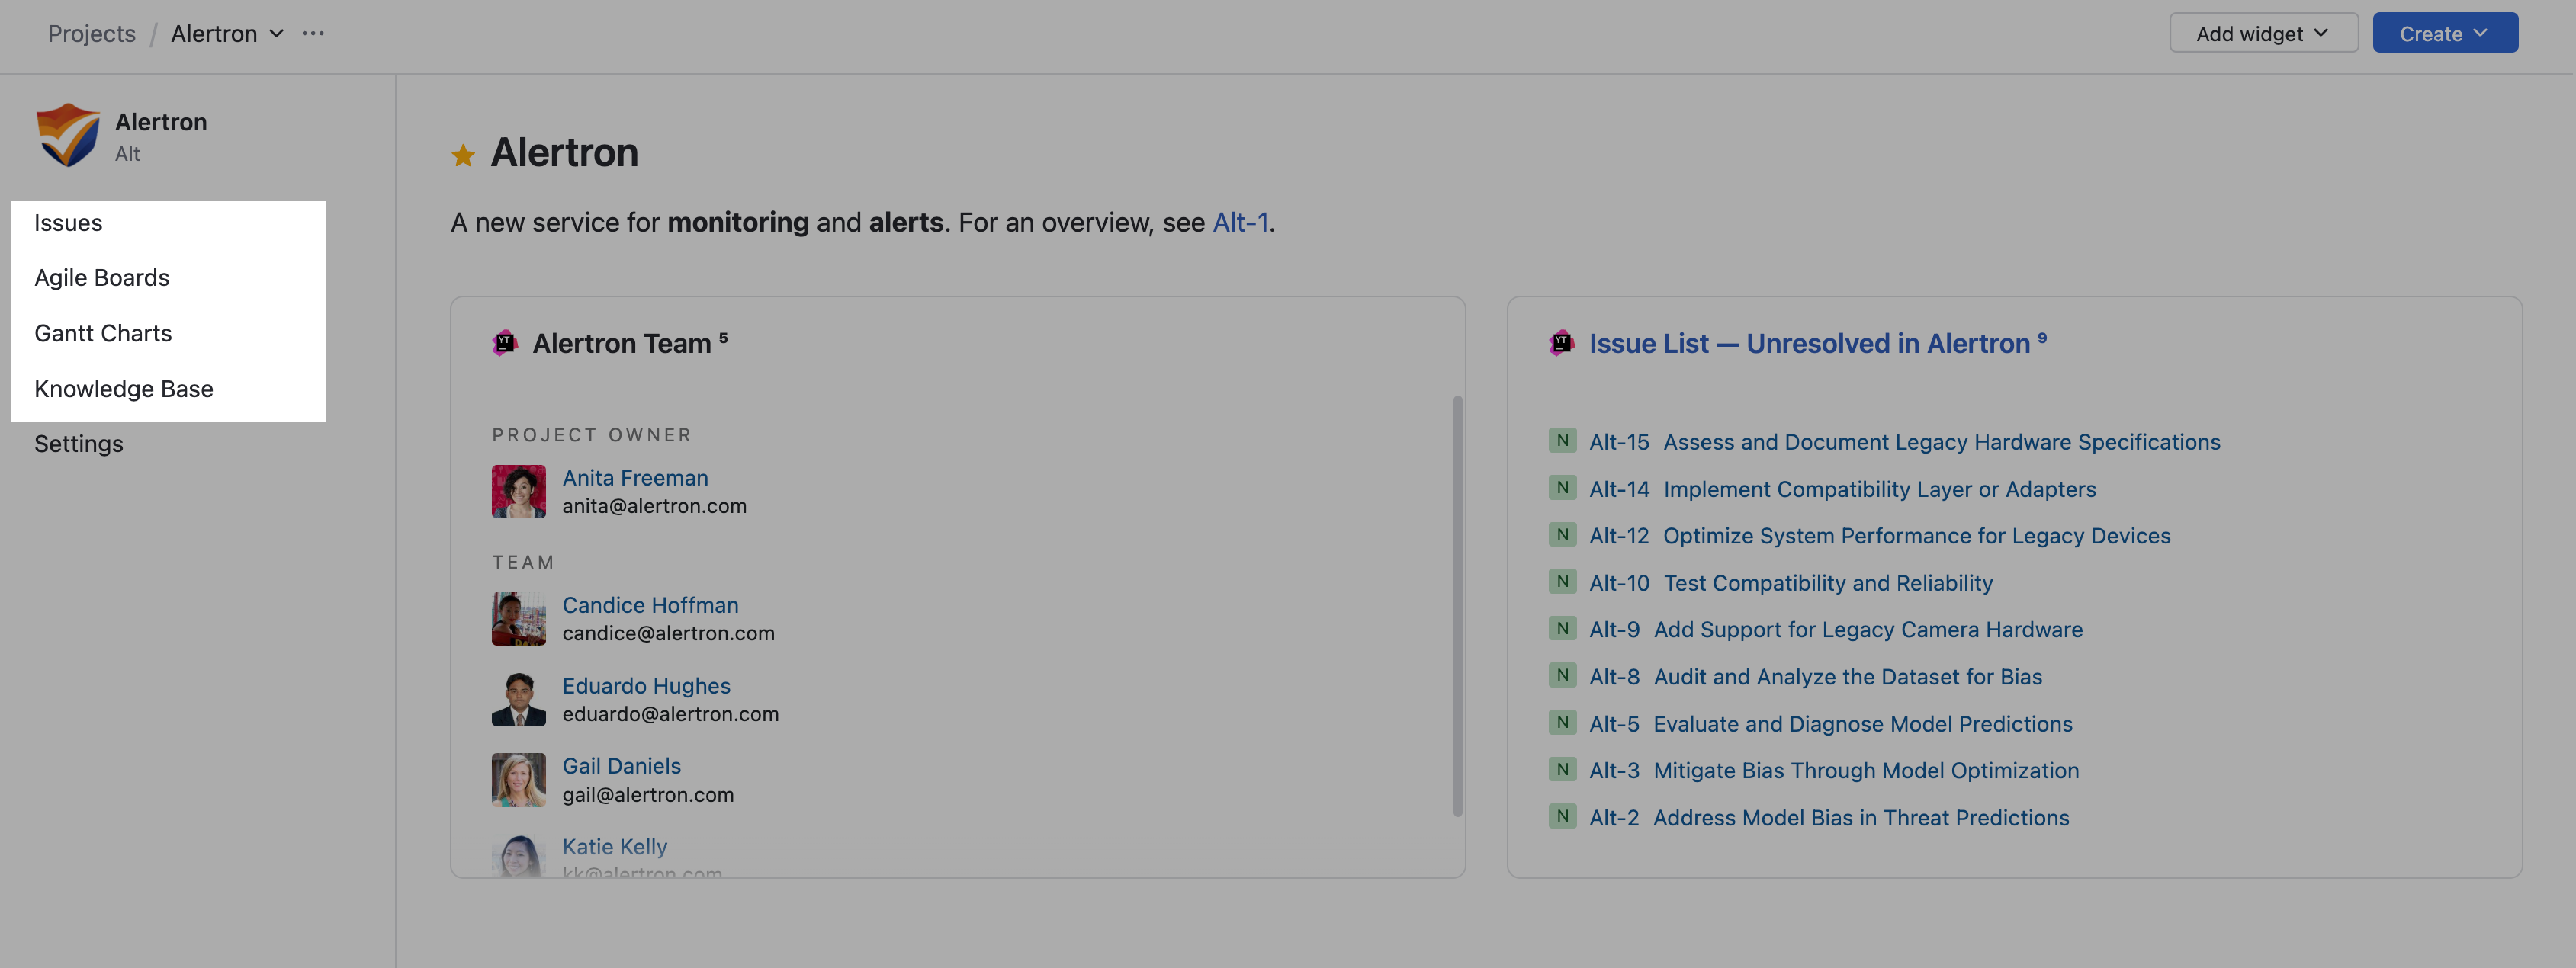Click the PROJECT OWNER section label
This screenshot has height=968, width=2576.
pyautogui.click(x=591, y=434)
